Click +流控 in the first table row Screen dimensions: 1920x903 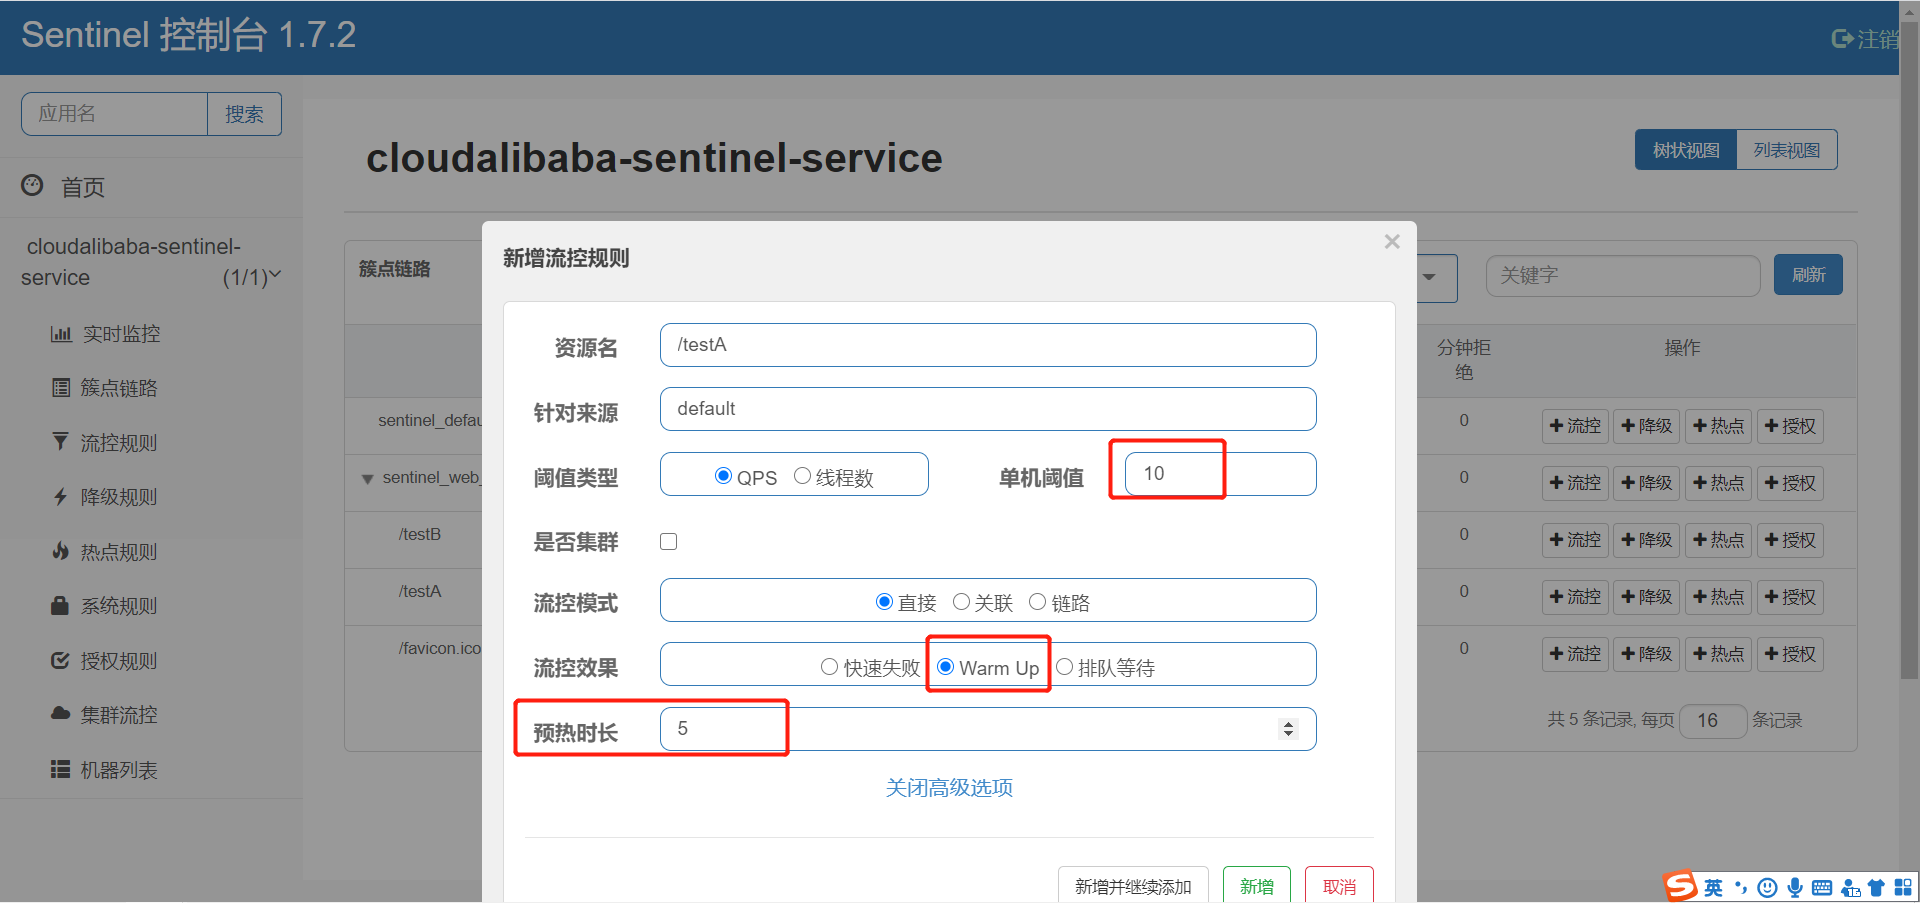[x=1575, y=426]
